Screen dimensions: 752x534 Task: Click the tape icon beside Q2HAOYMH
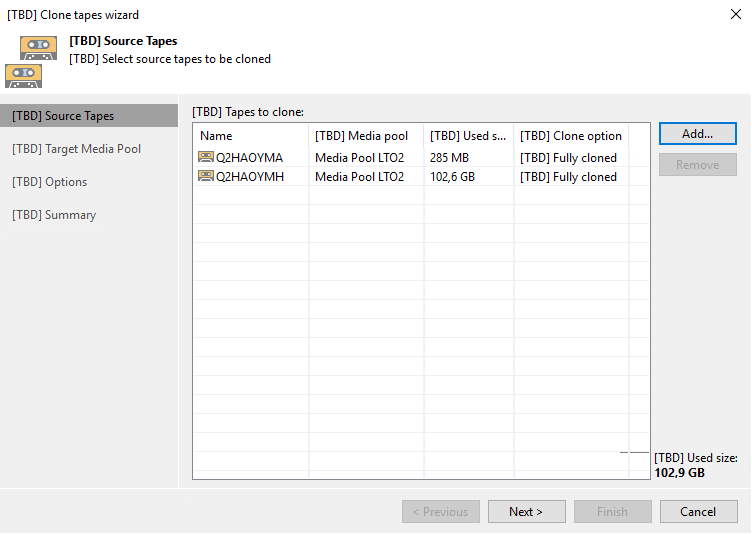[x=206, y=176]
